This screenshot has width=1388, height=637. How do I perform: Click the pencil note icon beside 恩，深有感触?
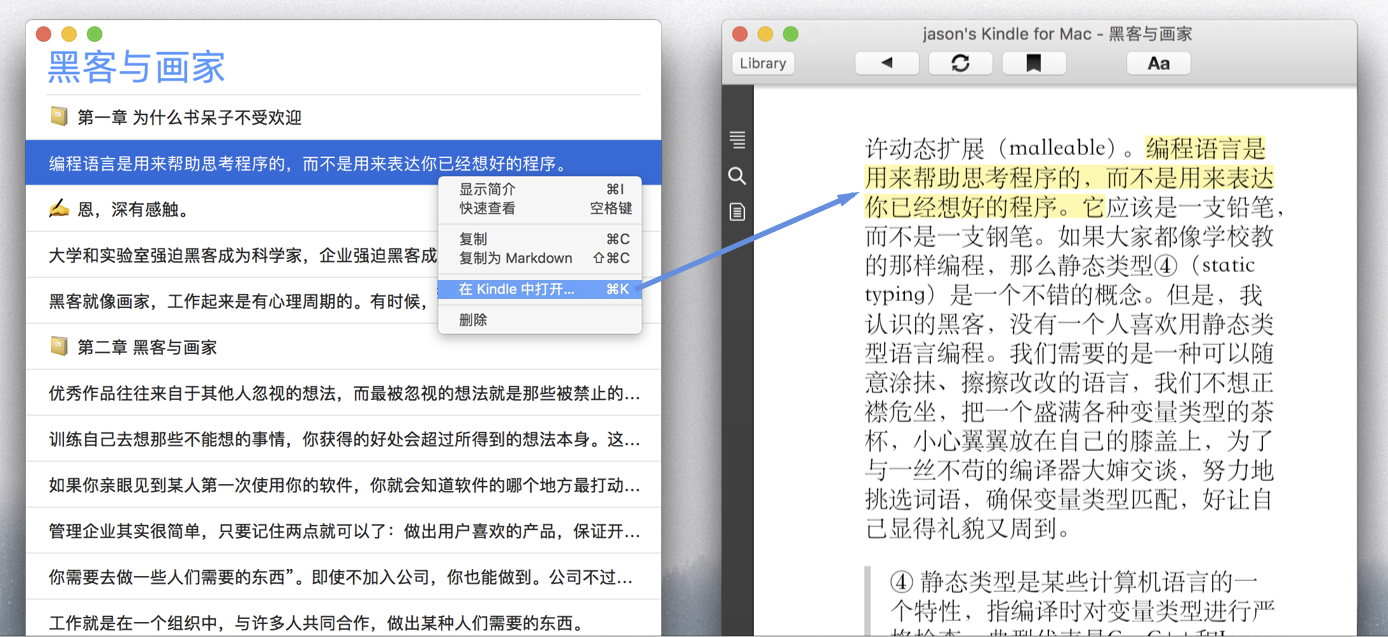click(59, 209)
